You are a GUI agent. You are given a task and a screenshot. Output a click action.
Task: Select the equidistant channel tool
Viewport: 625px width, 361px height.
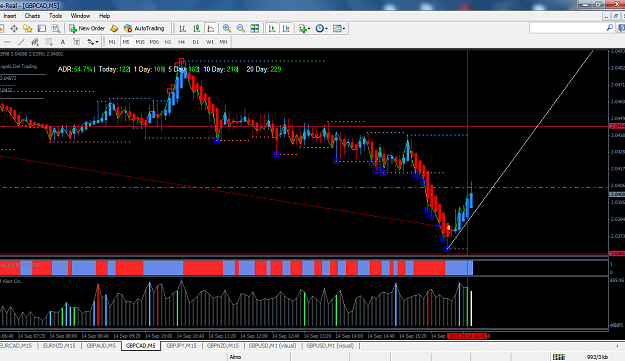35,42
